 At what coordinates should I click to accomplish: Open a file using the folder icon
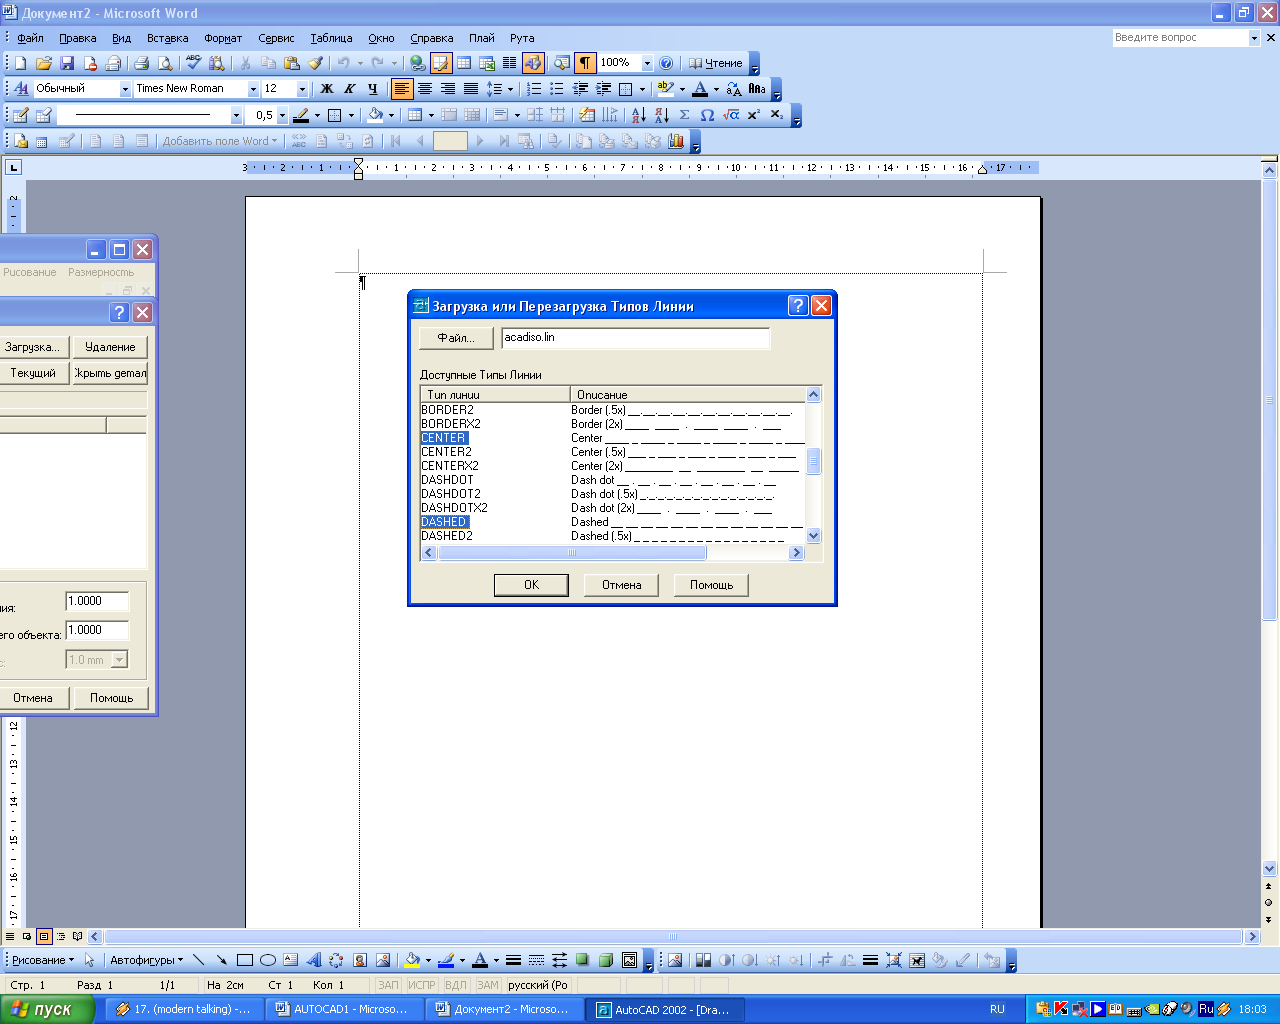(x=43, y=63)
